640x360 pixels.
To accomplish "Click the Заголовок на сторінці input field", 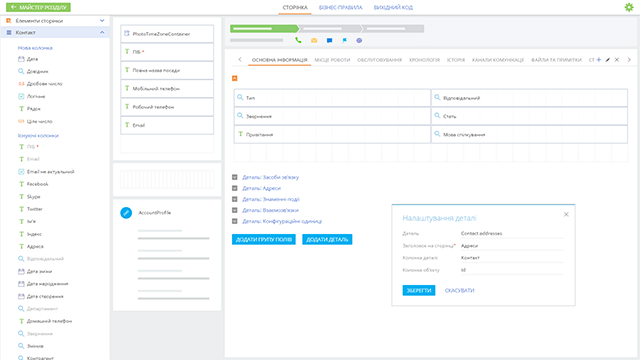I will point(512,246).
